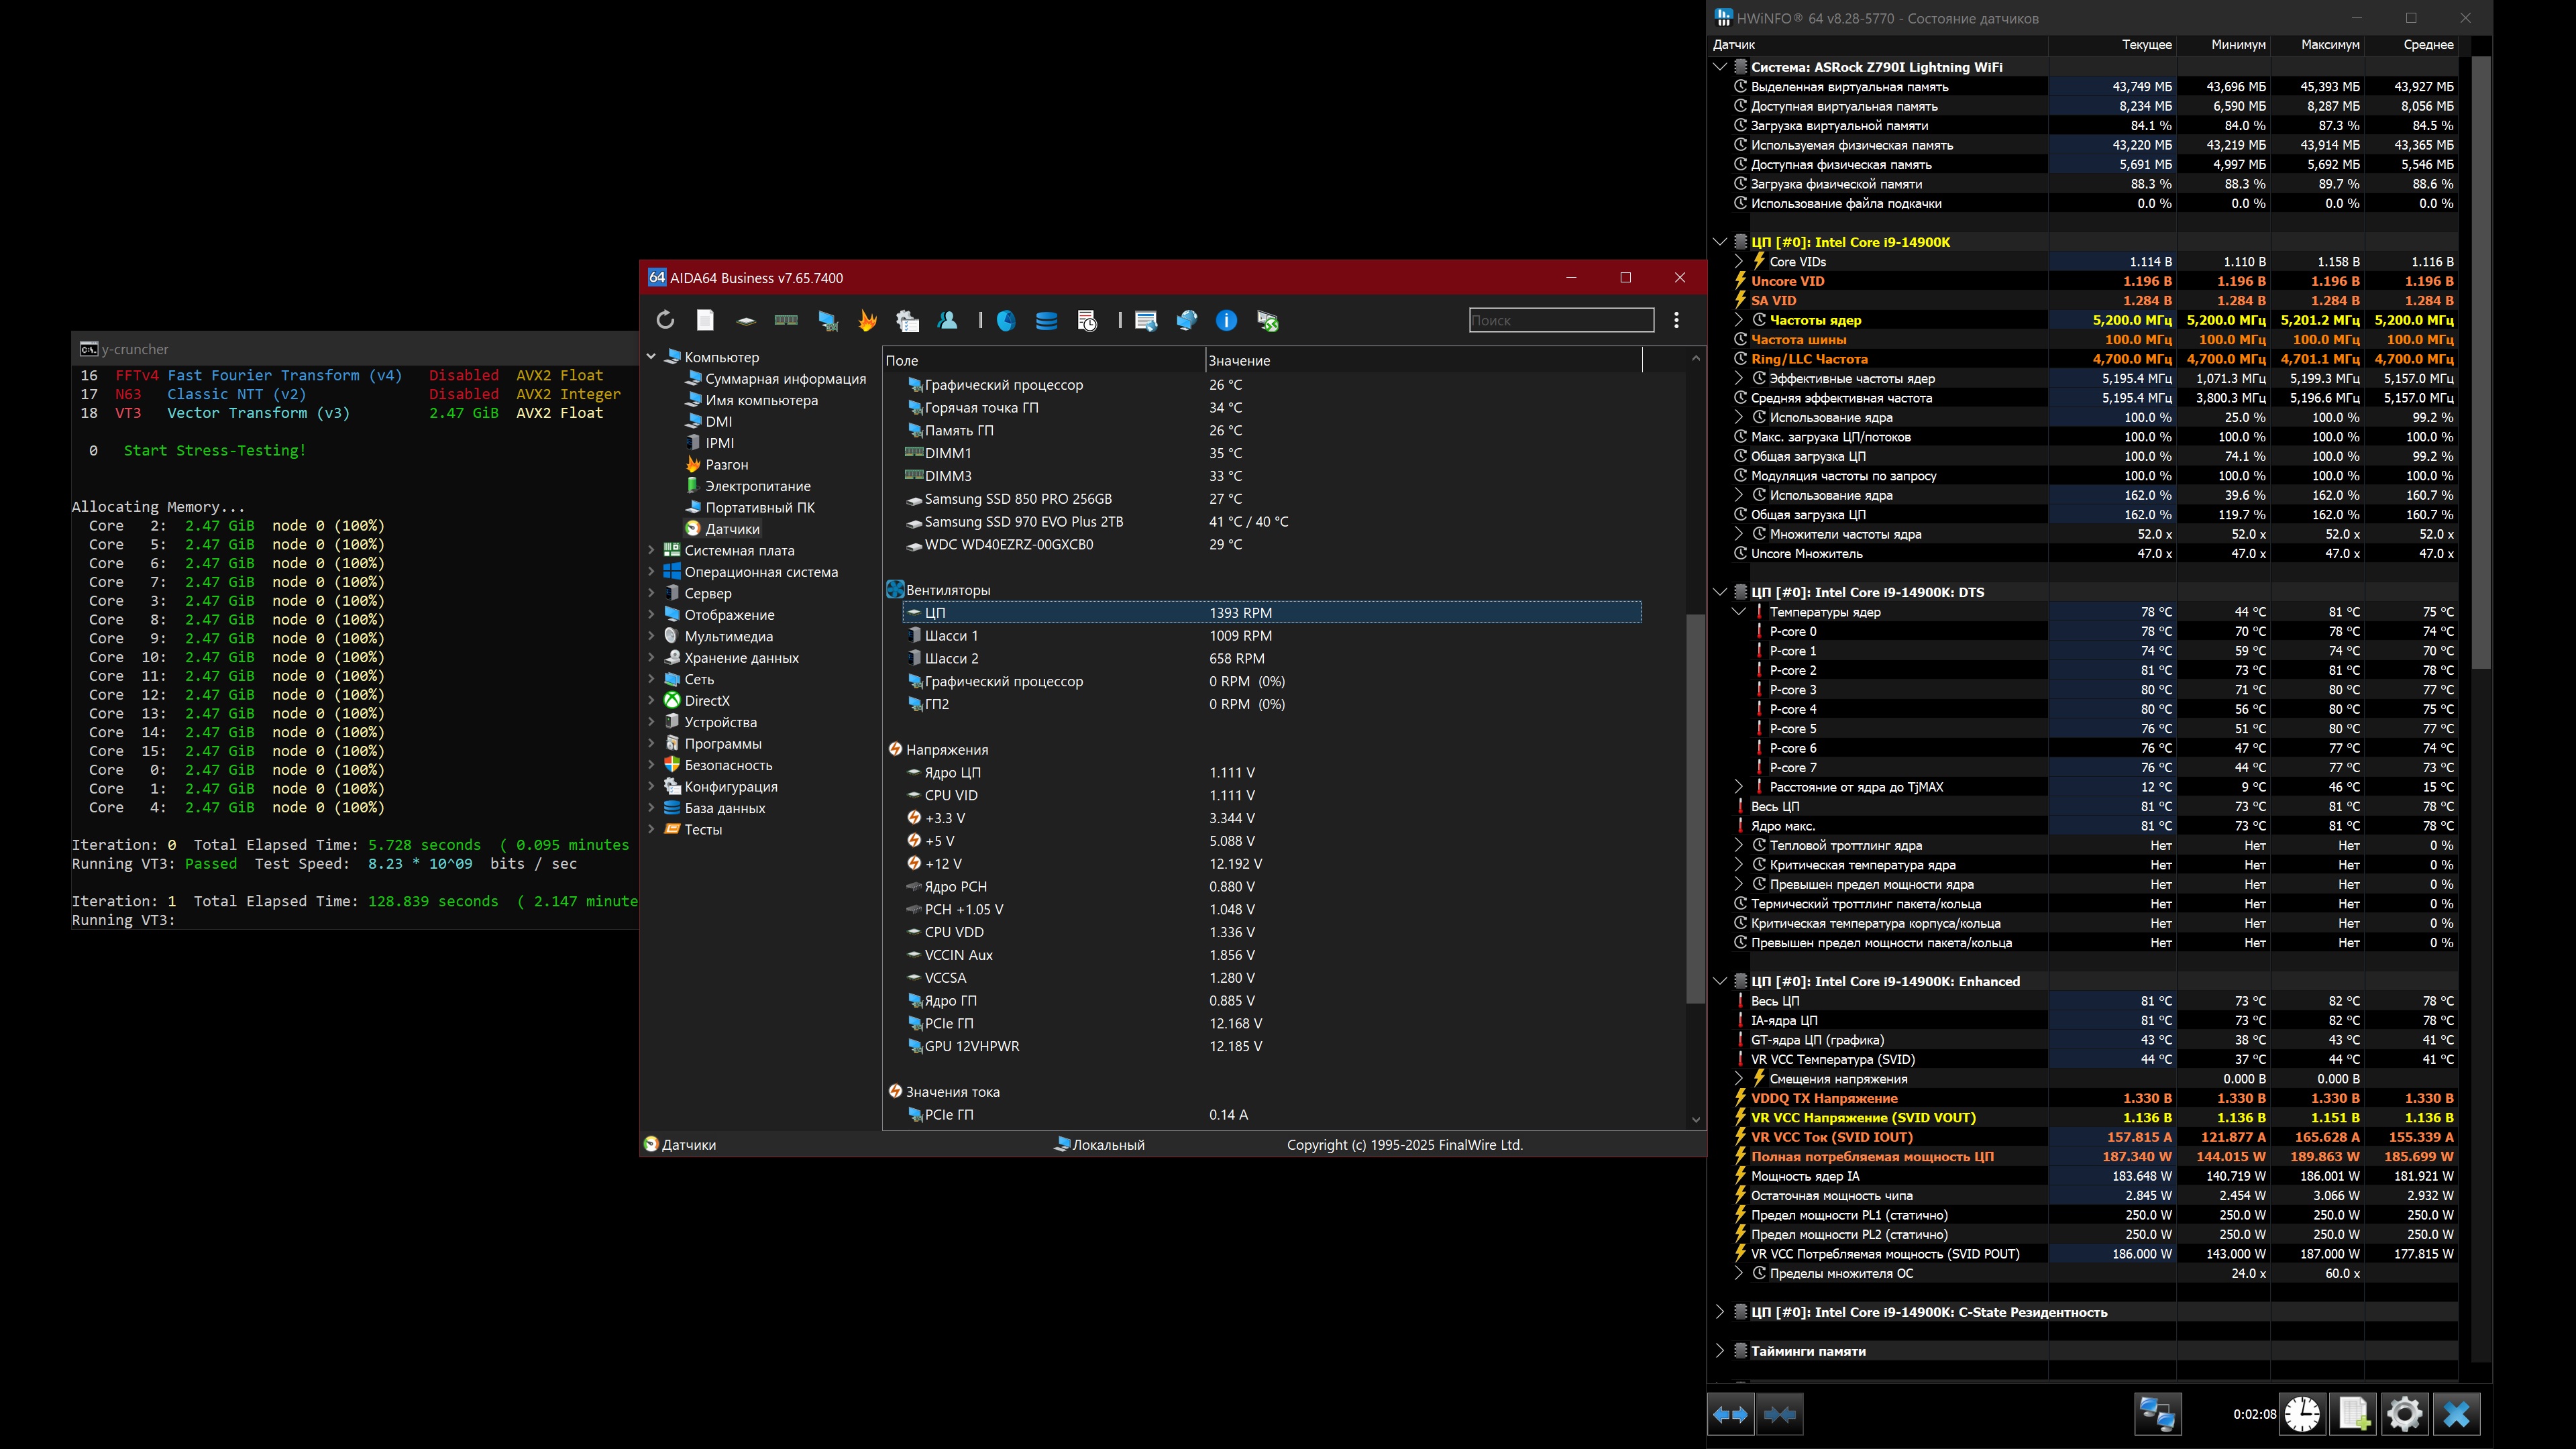The width and height of the screenshot is (2576, 1449).
Task: Open HWiNFO network remote monitors icon
Action: pyautogui.click(x=2157, y=1414)
